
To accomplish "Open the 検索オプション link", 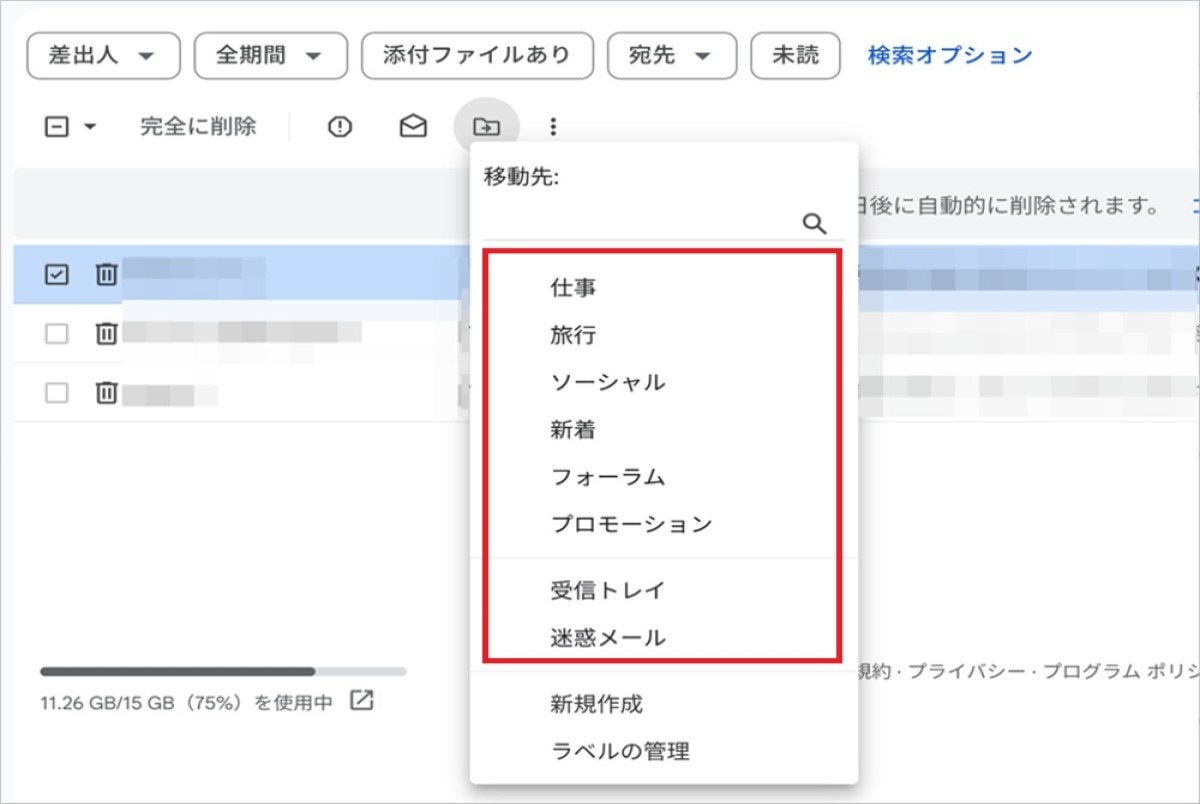I will (x=949, y=55).
